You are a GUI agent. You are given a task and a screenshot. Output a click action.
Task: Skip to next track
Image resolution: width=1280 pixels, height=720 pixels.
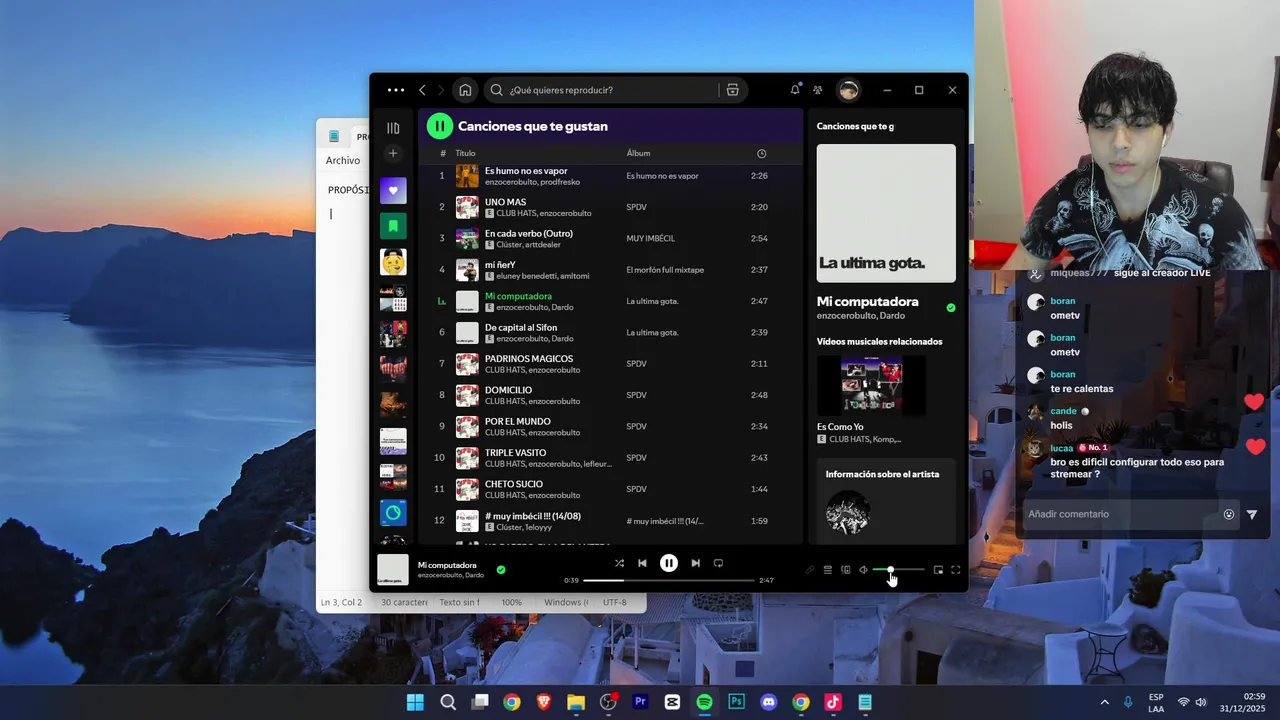click(695, 563)
